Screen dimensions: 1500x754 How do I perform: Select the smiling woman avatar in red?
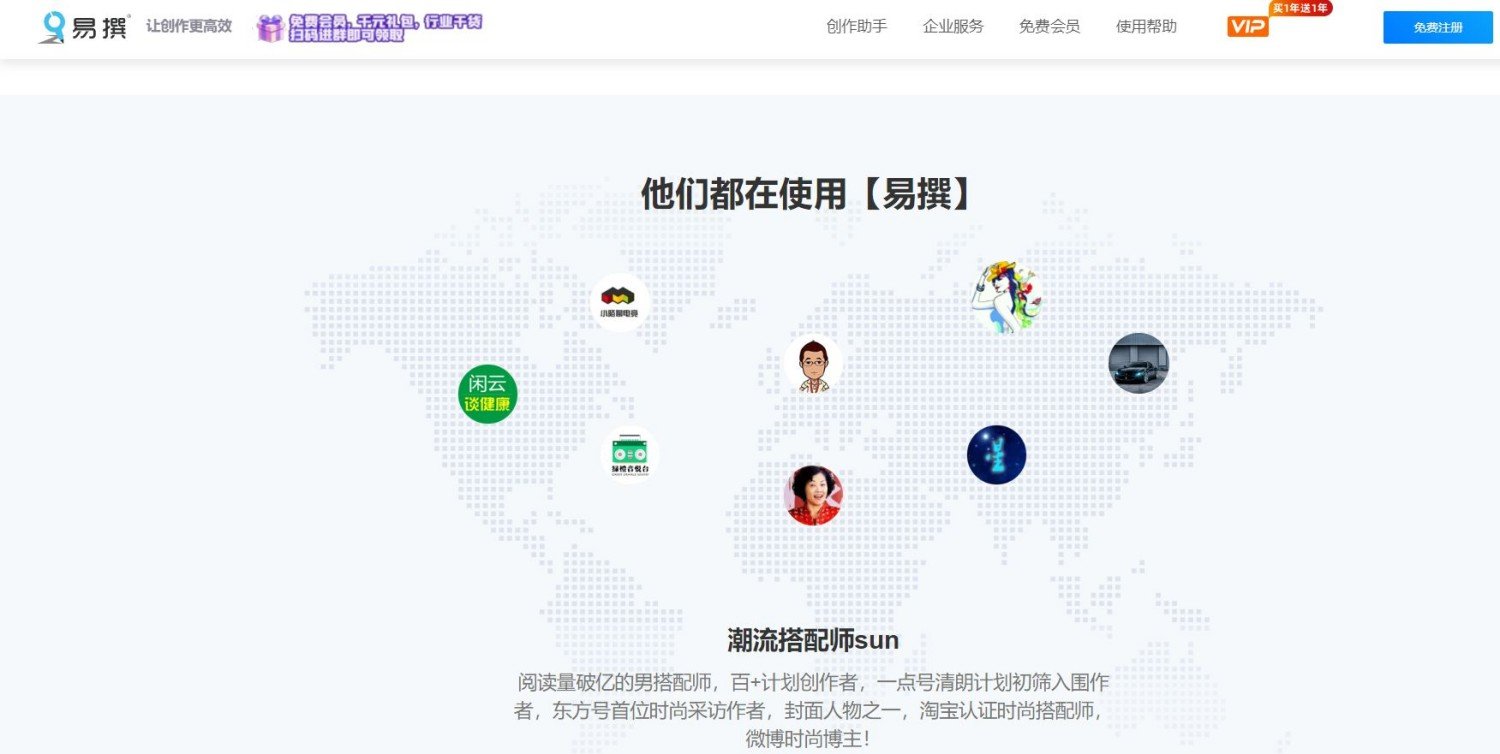[813, 492]
